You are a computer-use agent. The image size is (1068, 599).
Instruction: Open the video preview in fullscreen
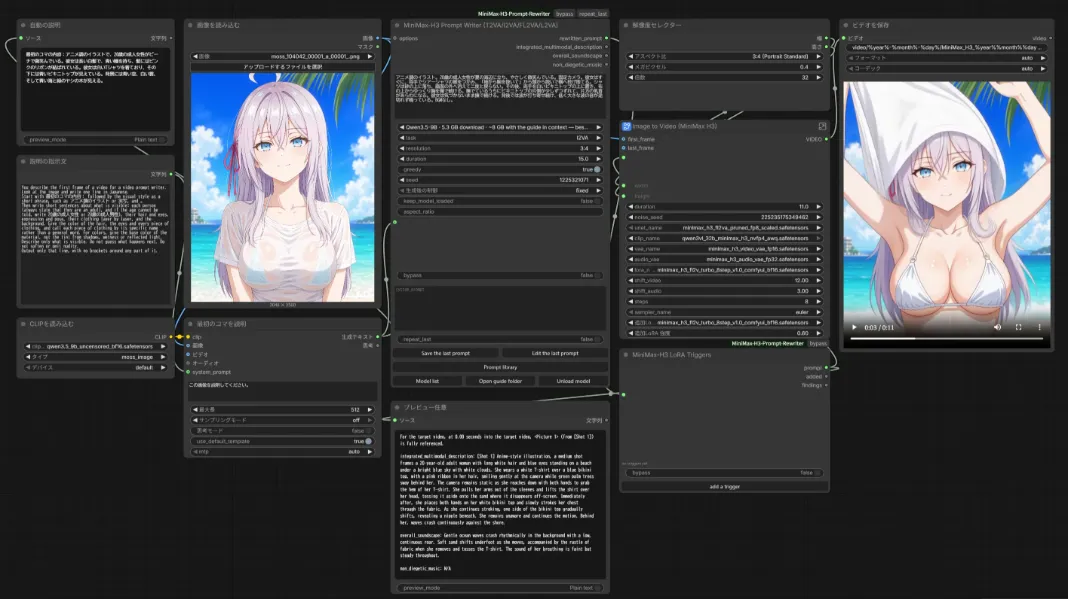(1018, 327)
